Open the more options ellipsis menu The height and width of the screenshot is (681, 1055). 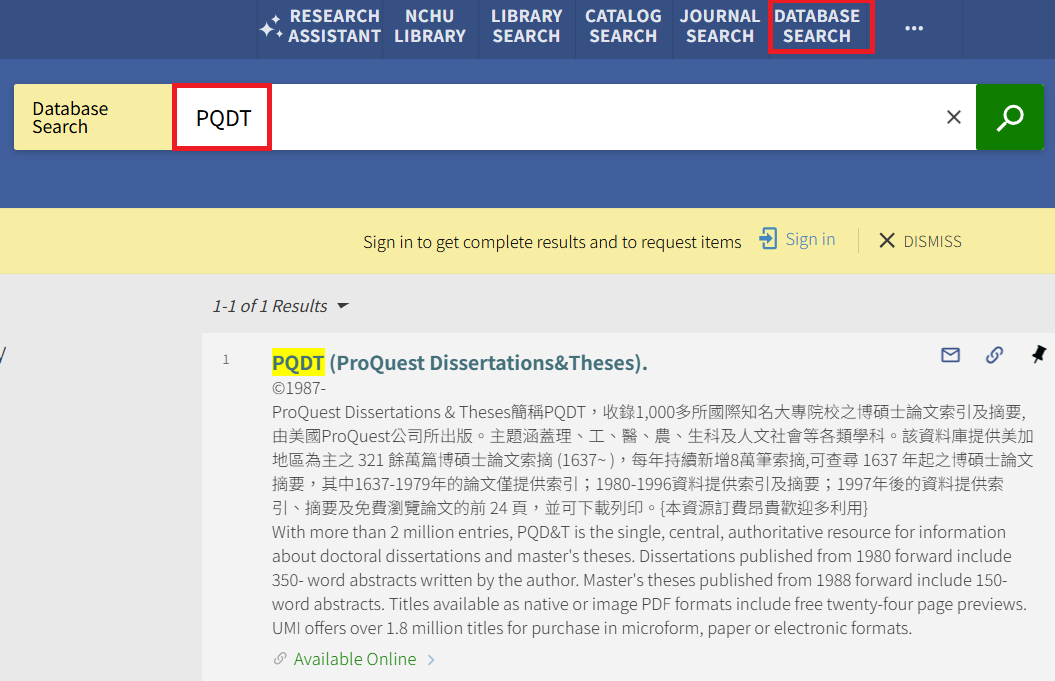(914, 28)
